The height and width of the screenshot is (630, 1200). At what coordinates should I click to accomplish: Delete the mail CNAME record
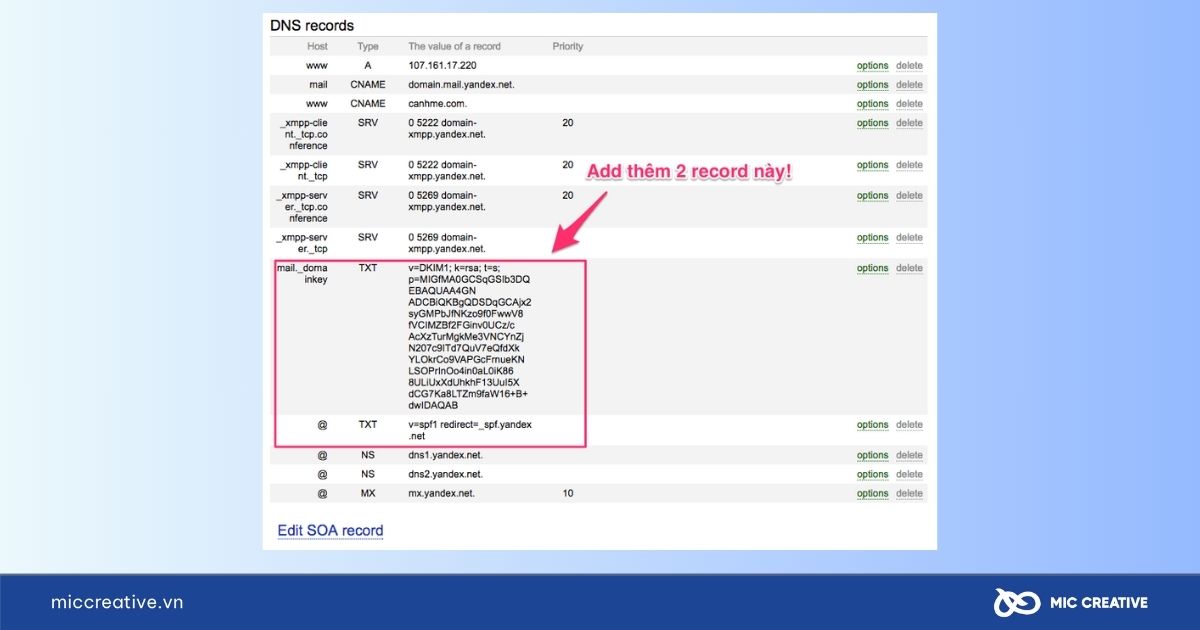909,85
